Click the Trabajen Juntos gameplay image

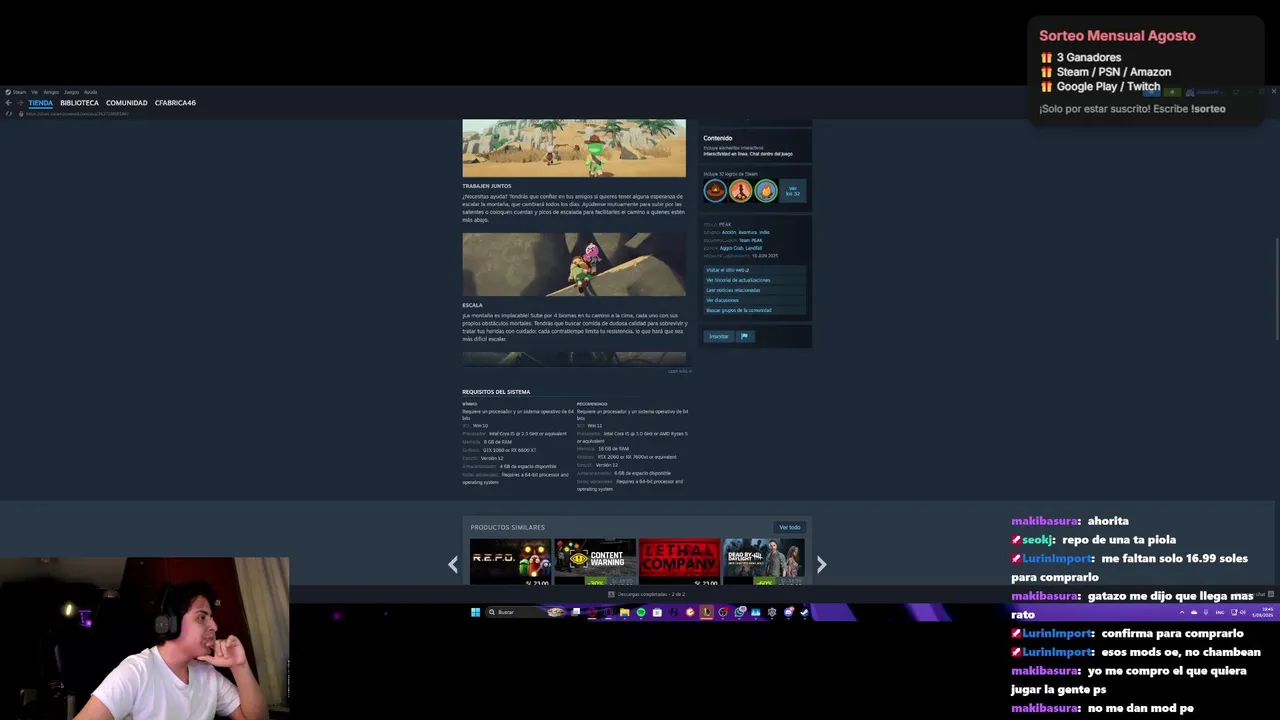pyautogui.click(x=574, y=148)
